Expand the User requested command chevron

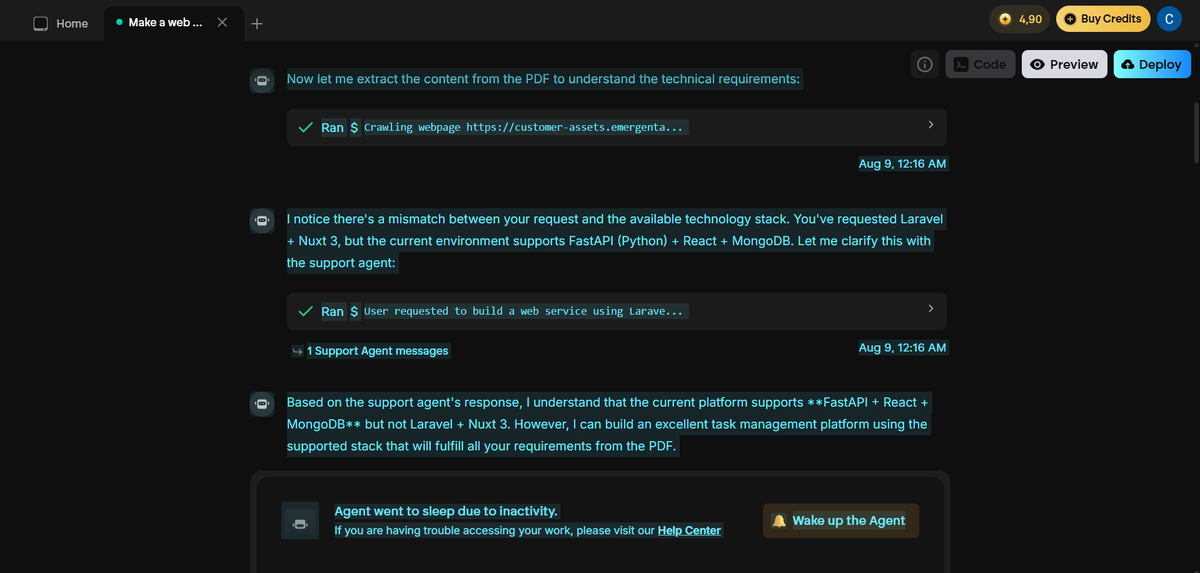coord(930,308)
